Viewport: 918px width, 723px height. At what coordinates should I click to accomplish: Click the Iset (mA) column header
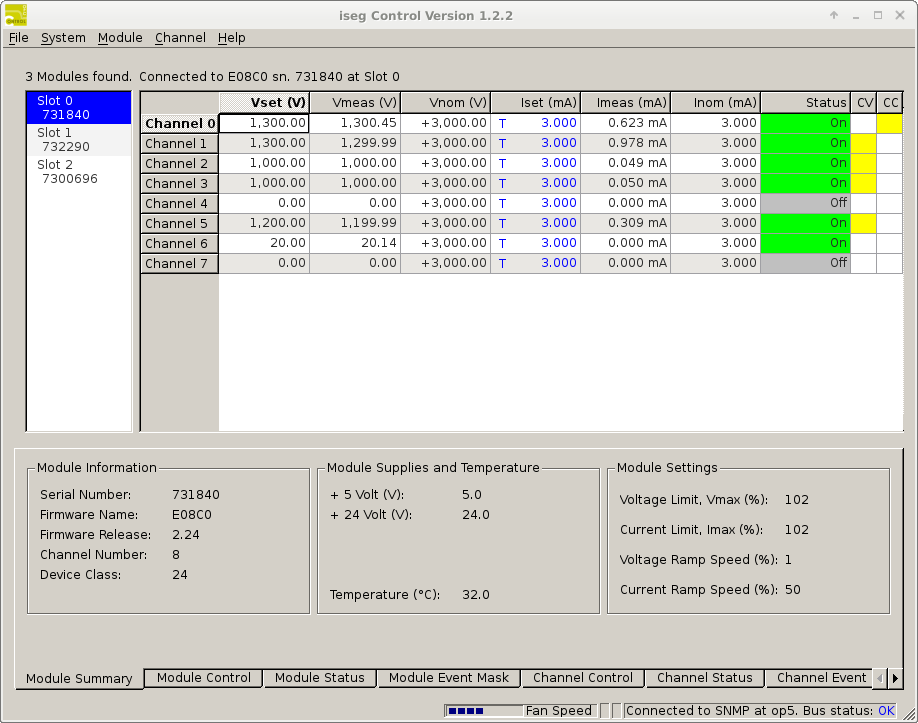(x=536, y=102)
